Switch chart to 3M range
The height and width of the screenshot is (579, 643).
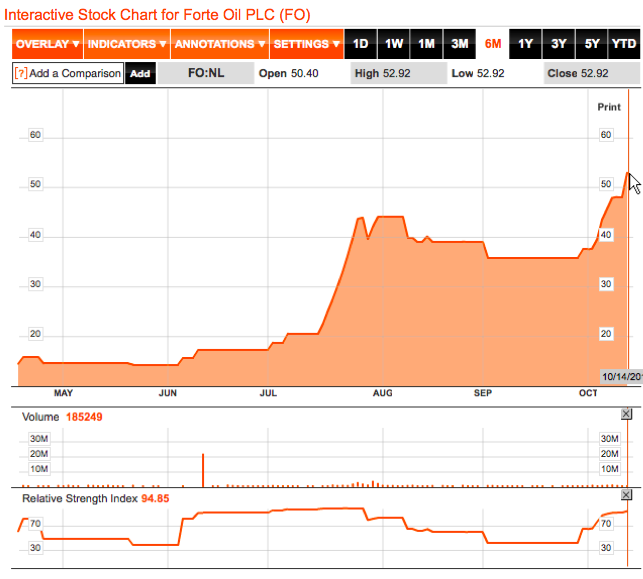[x=460, y=44]
